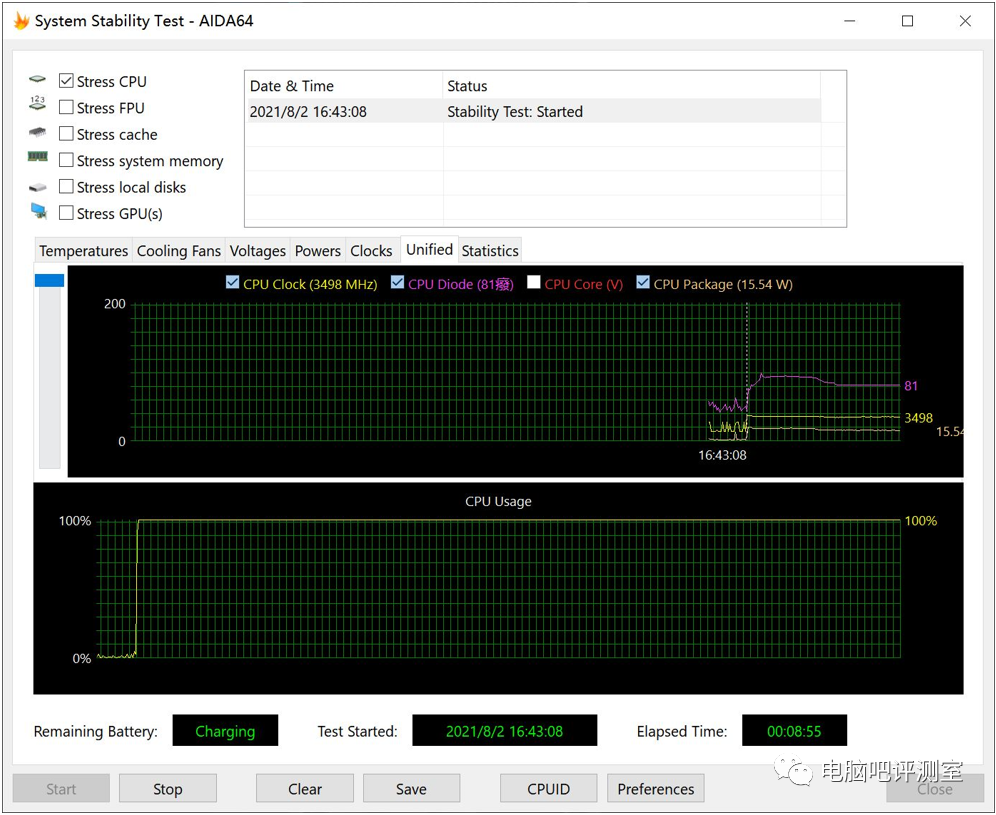The image size is (996, 815).
Task: Enable the Stress GPU(s) checkbox
Action: coord(66,213)
